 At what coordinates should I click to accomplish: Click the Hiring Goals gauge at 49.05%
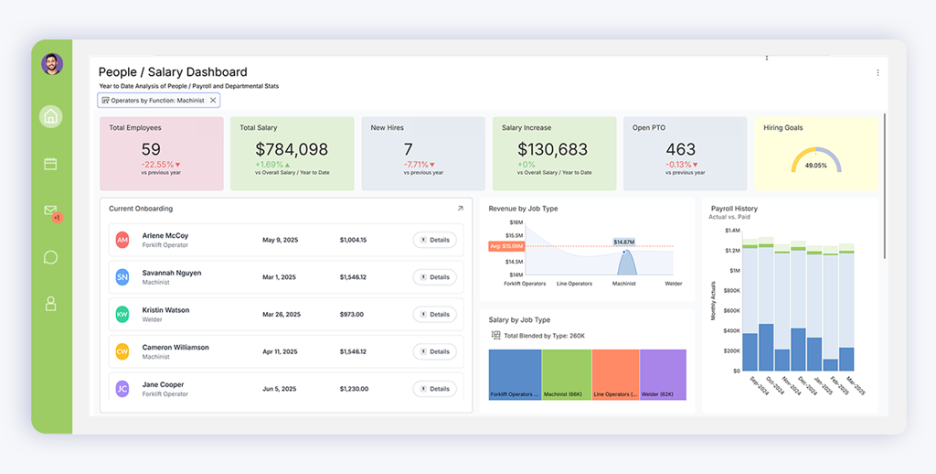[816, 162]
